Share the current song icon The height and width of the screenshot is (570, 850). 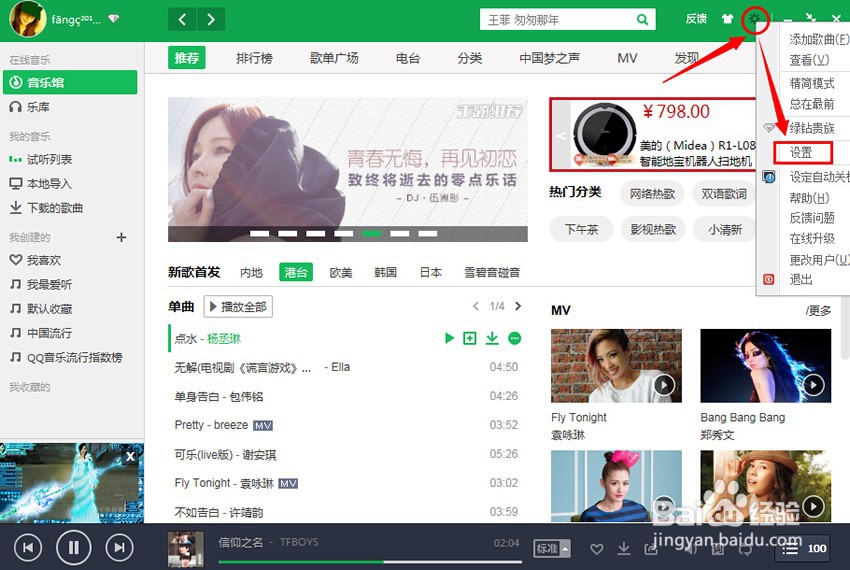[x=651, y=549]
